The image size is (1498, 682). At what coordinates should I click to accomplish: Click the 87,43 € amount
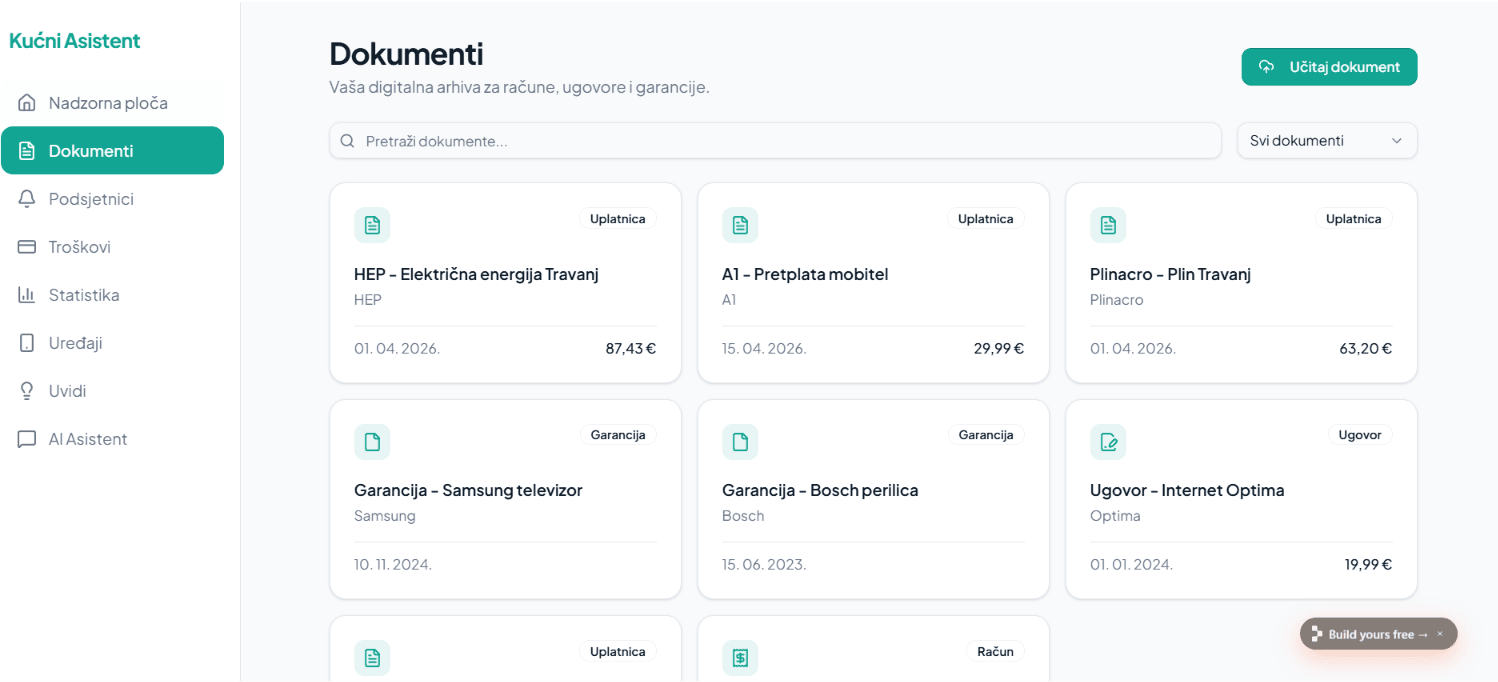[x=631, y=349]
